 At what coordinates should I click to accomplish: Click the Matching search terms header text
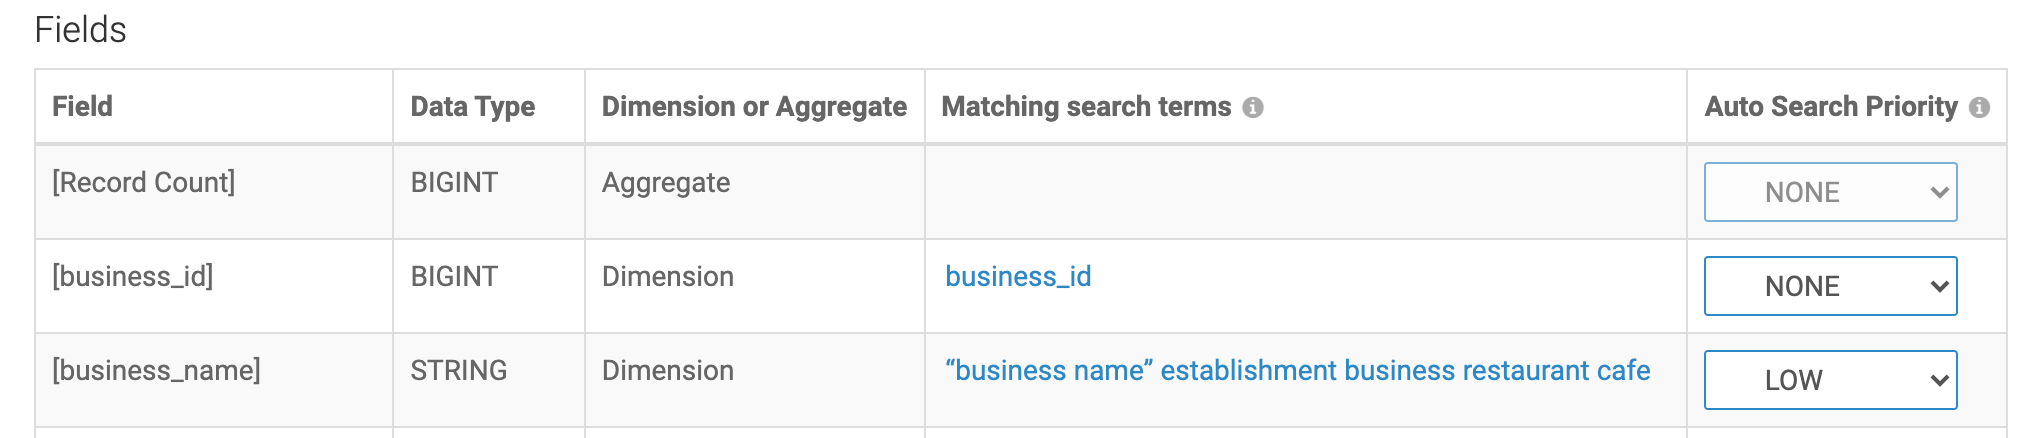[x=1086, y=107]
